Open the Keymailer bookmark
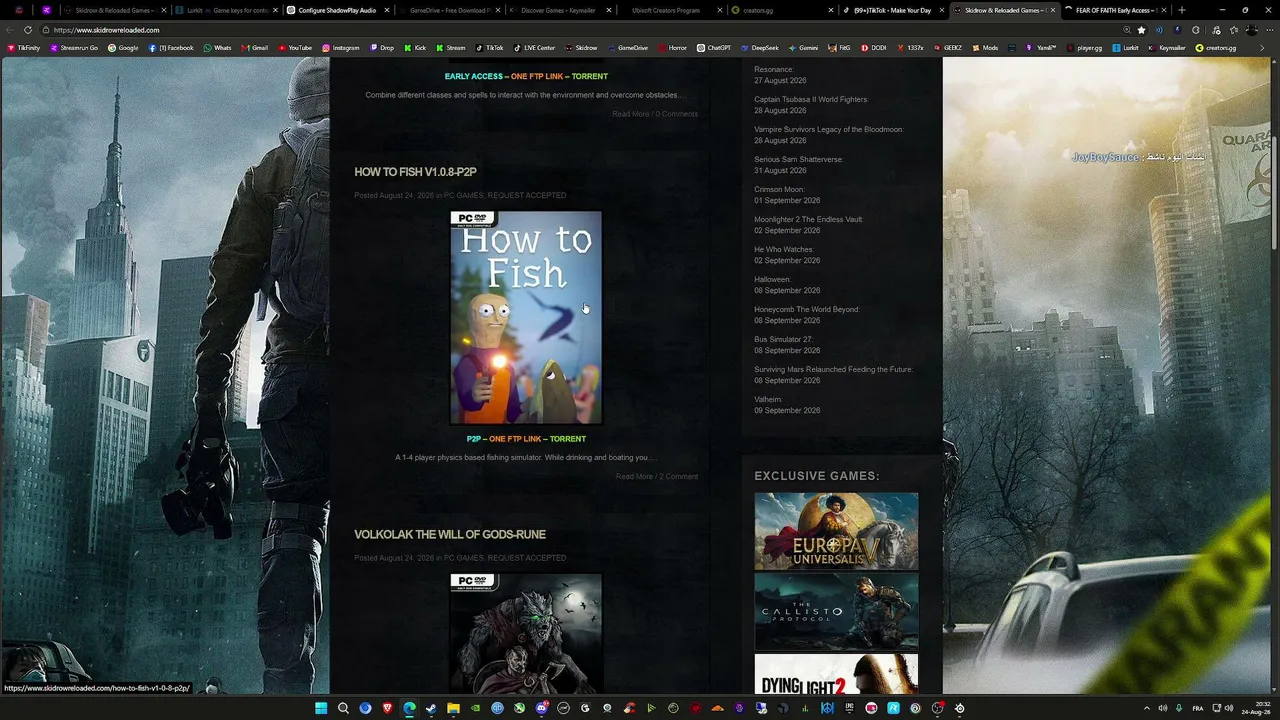The image size is (1280, 720). [1167, 48]
